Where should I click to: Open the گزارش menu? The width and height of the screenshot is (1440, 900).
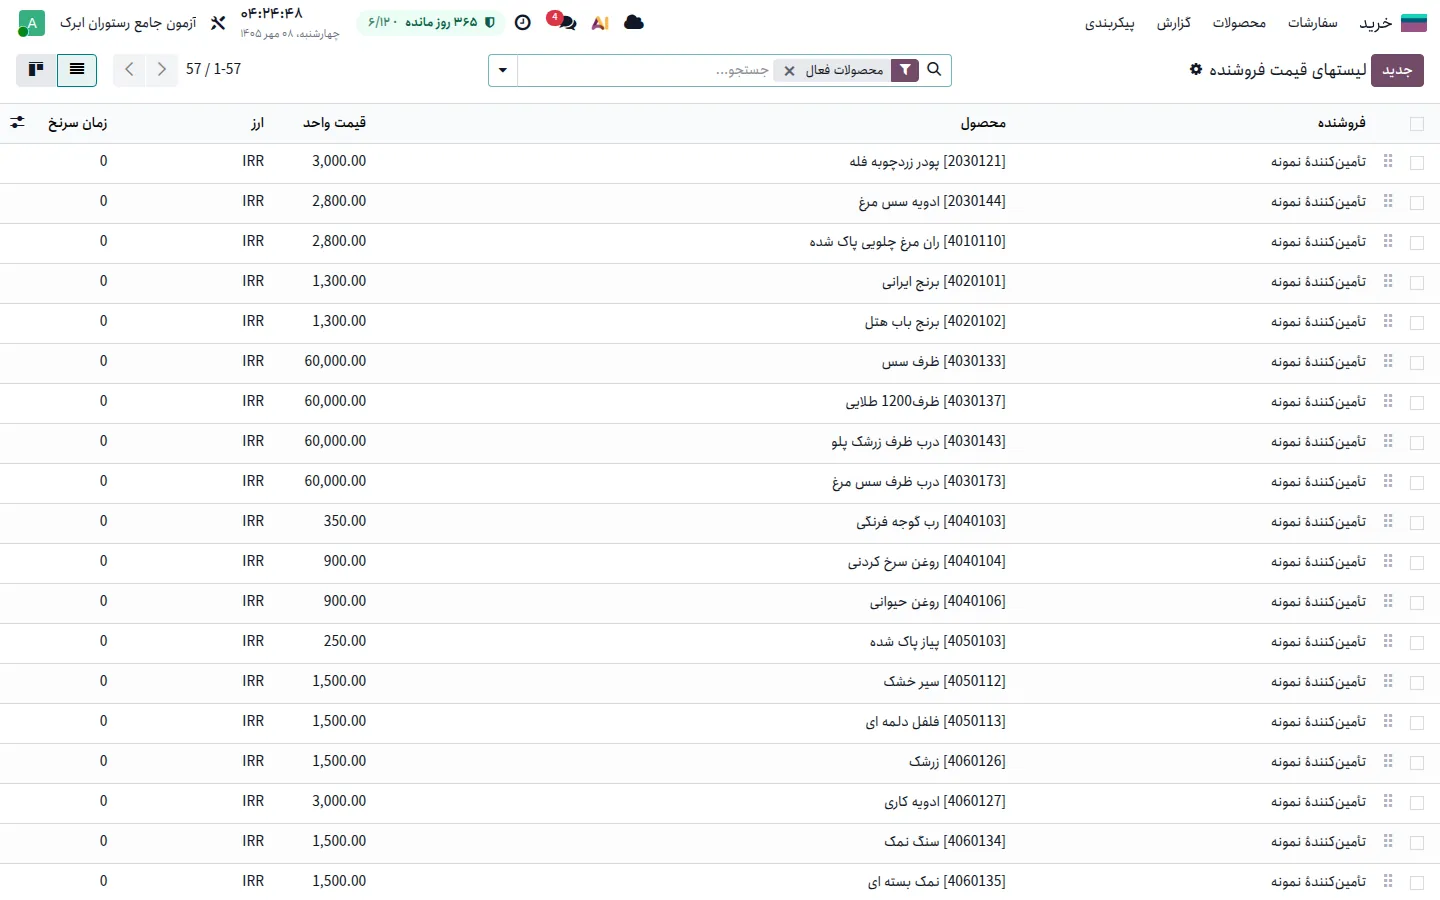[x=1174, y=22]
